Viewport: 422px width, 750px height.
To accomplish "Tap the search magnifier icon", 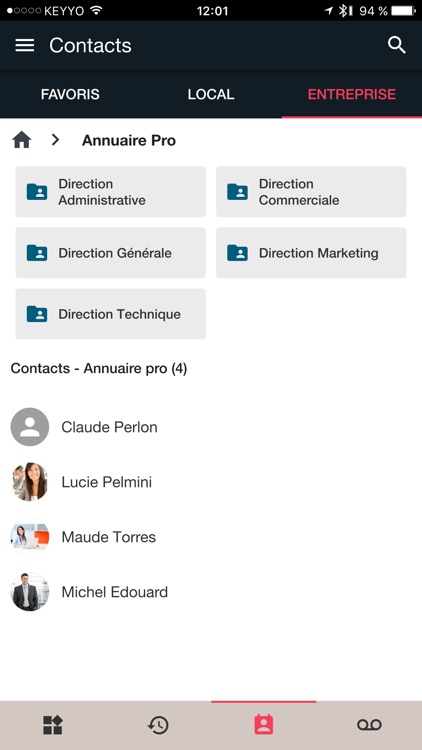I will (397, 45).
